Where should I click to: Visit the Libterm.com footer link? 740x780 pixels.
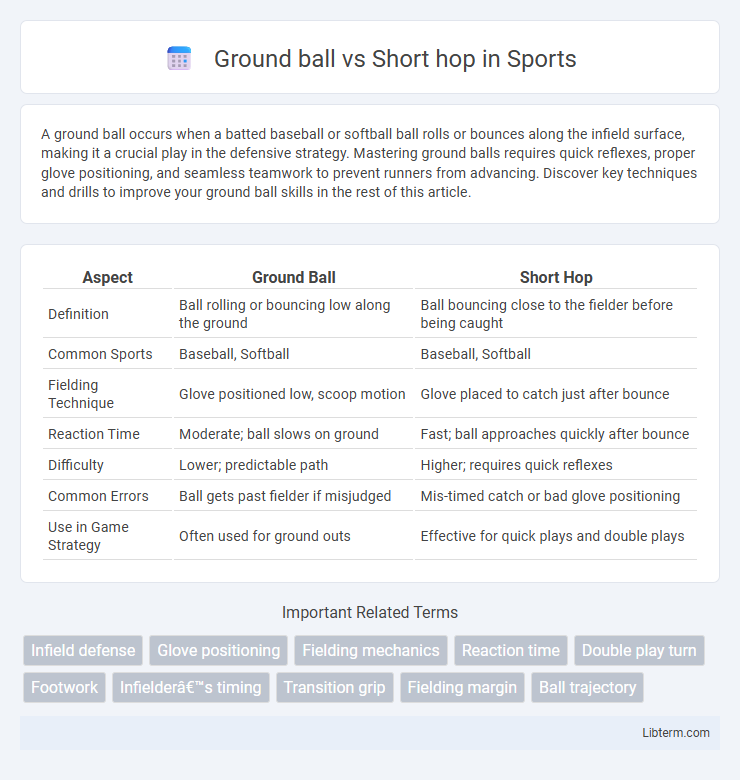(x=676, y=733)
